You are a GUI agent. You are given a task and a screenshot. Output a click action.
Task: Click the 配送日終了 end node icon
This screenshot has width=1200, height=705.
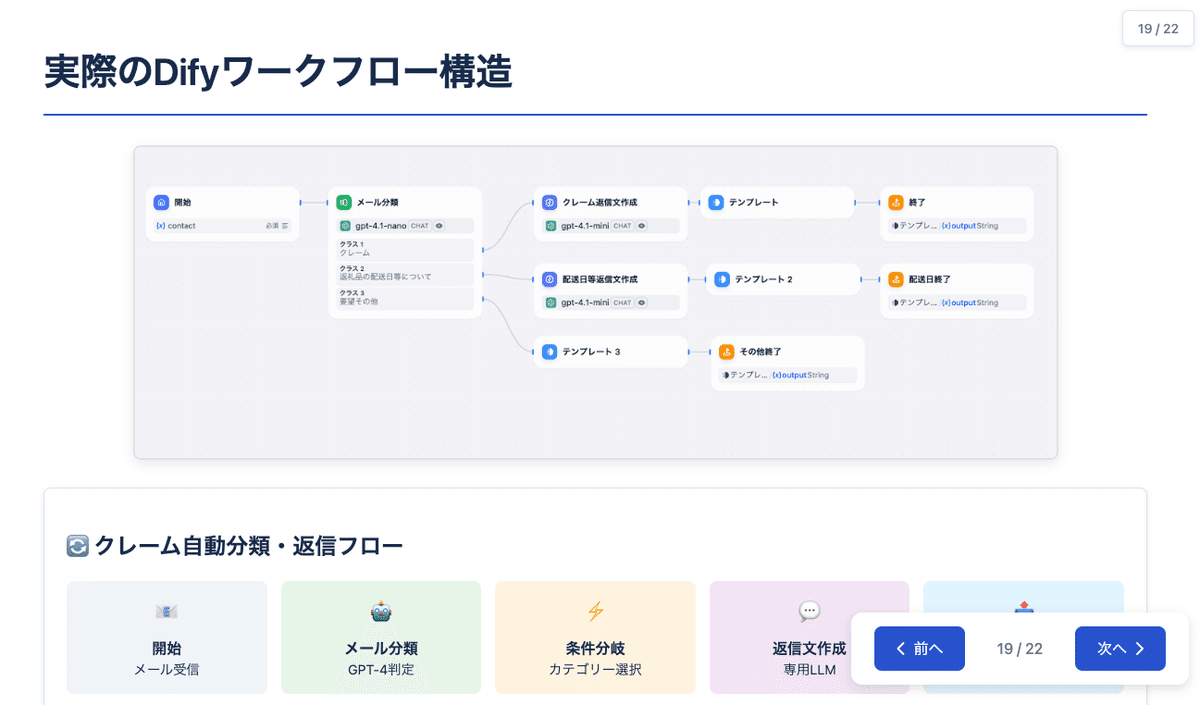point(896,279)
